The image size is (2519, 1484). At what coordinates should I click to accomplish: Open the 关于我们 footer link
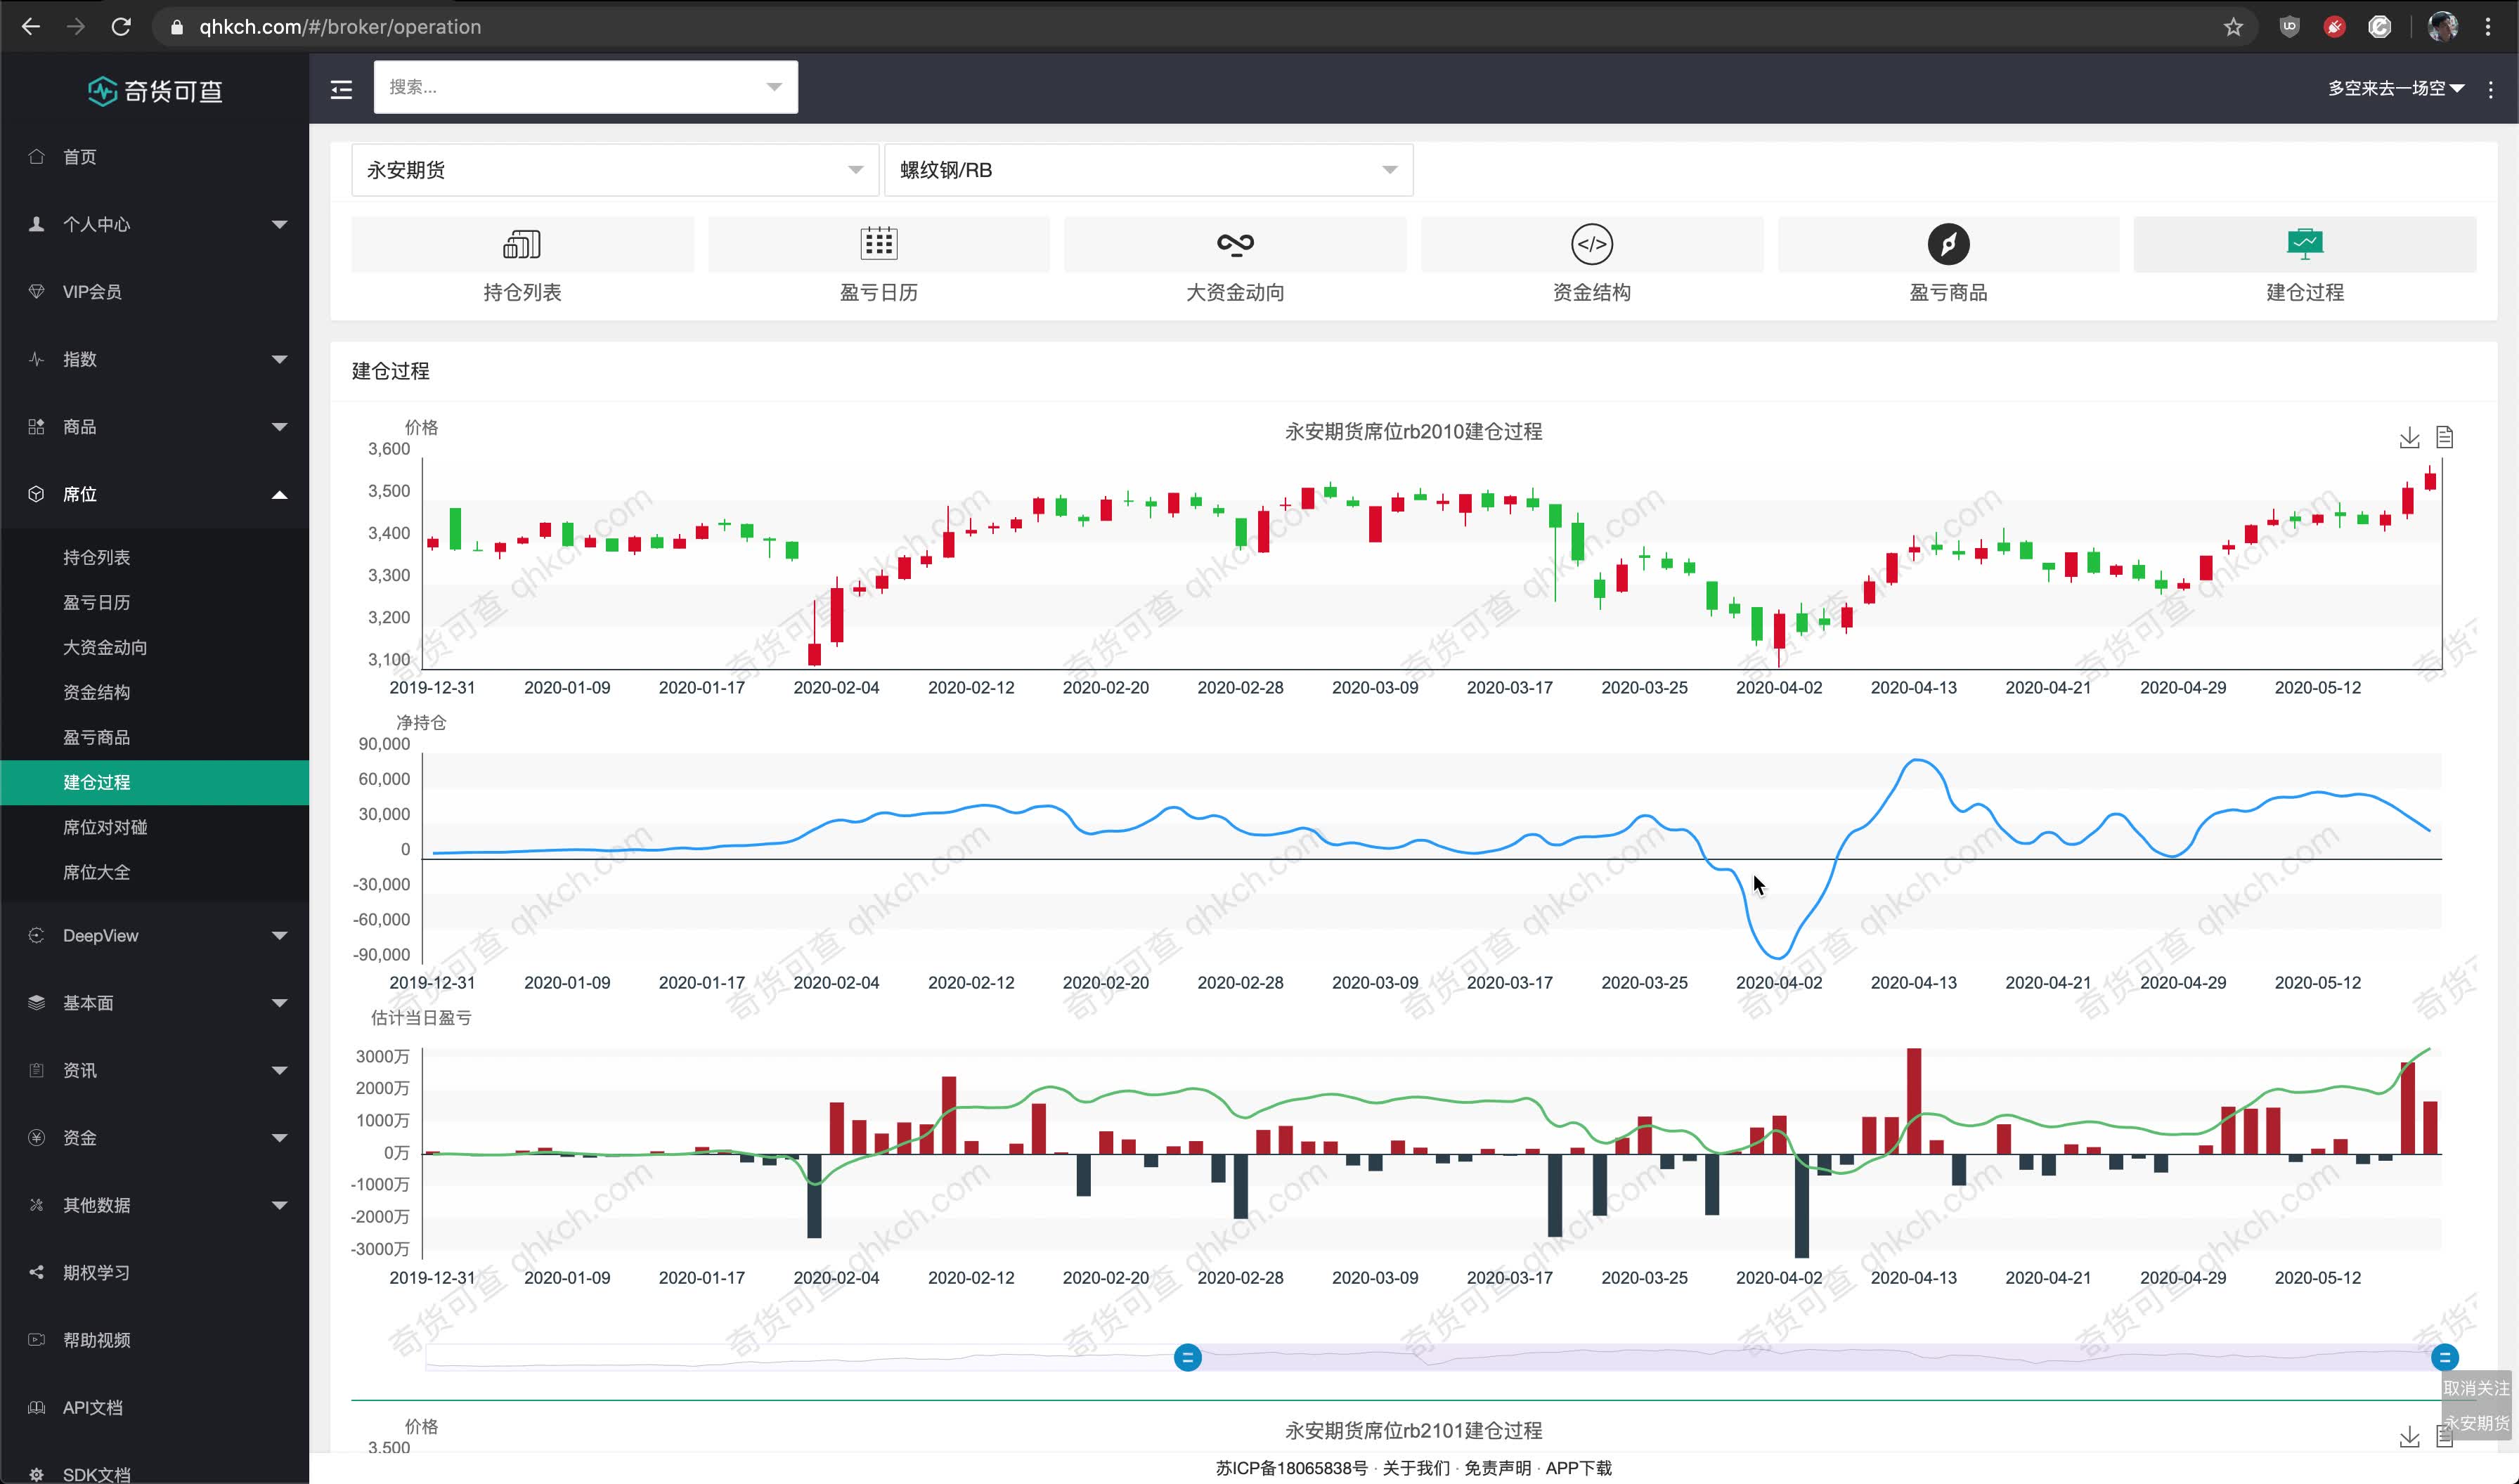[x=1415, y=1467]
